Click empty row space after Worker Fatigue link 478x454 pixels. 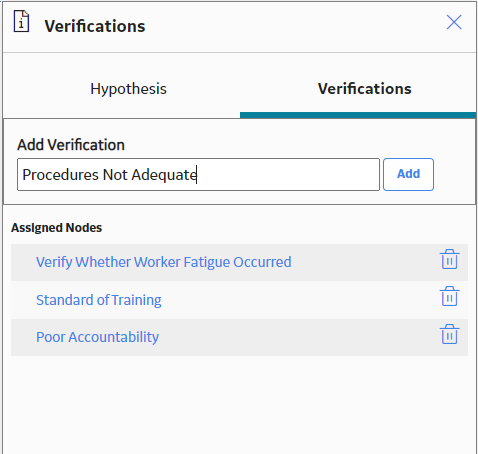[x=365, y=262]
